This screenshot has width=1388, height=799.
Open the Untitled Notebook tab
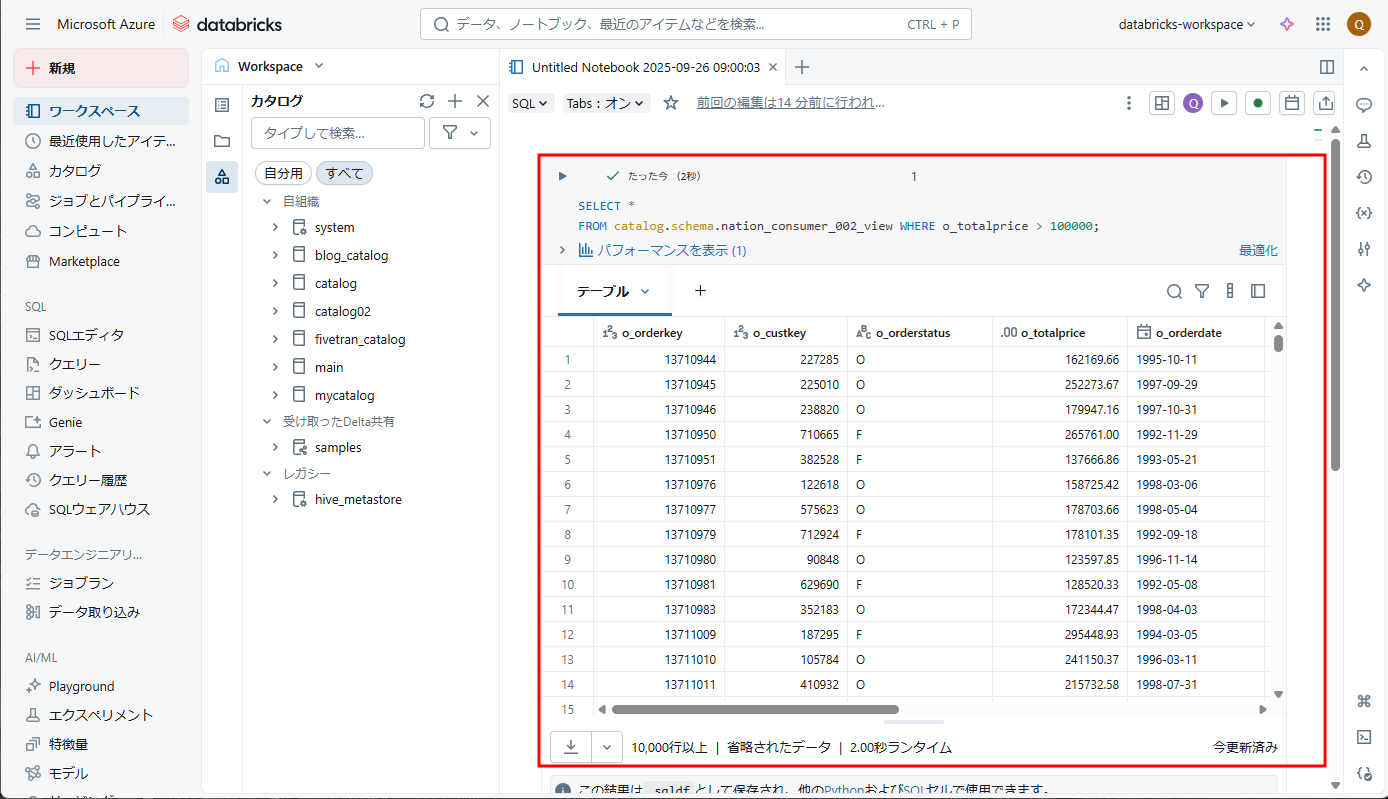[645, 67]
